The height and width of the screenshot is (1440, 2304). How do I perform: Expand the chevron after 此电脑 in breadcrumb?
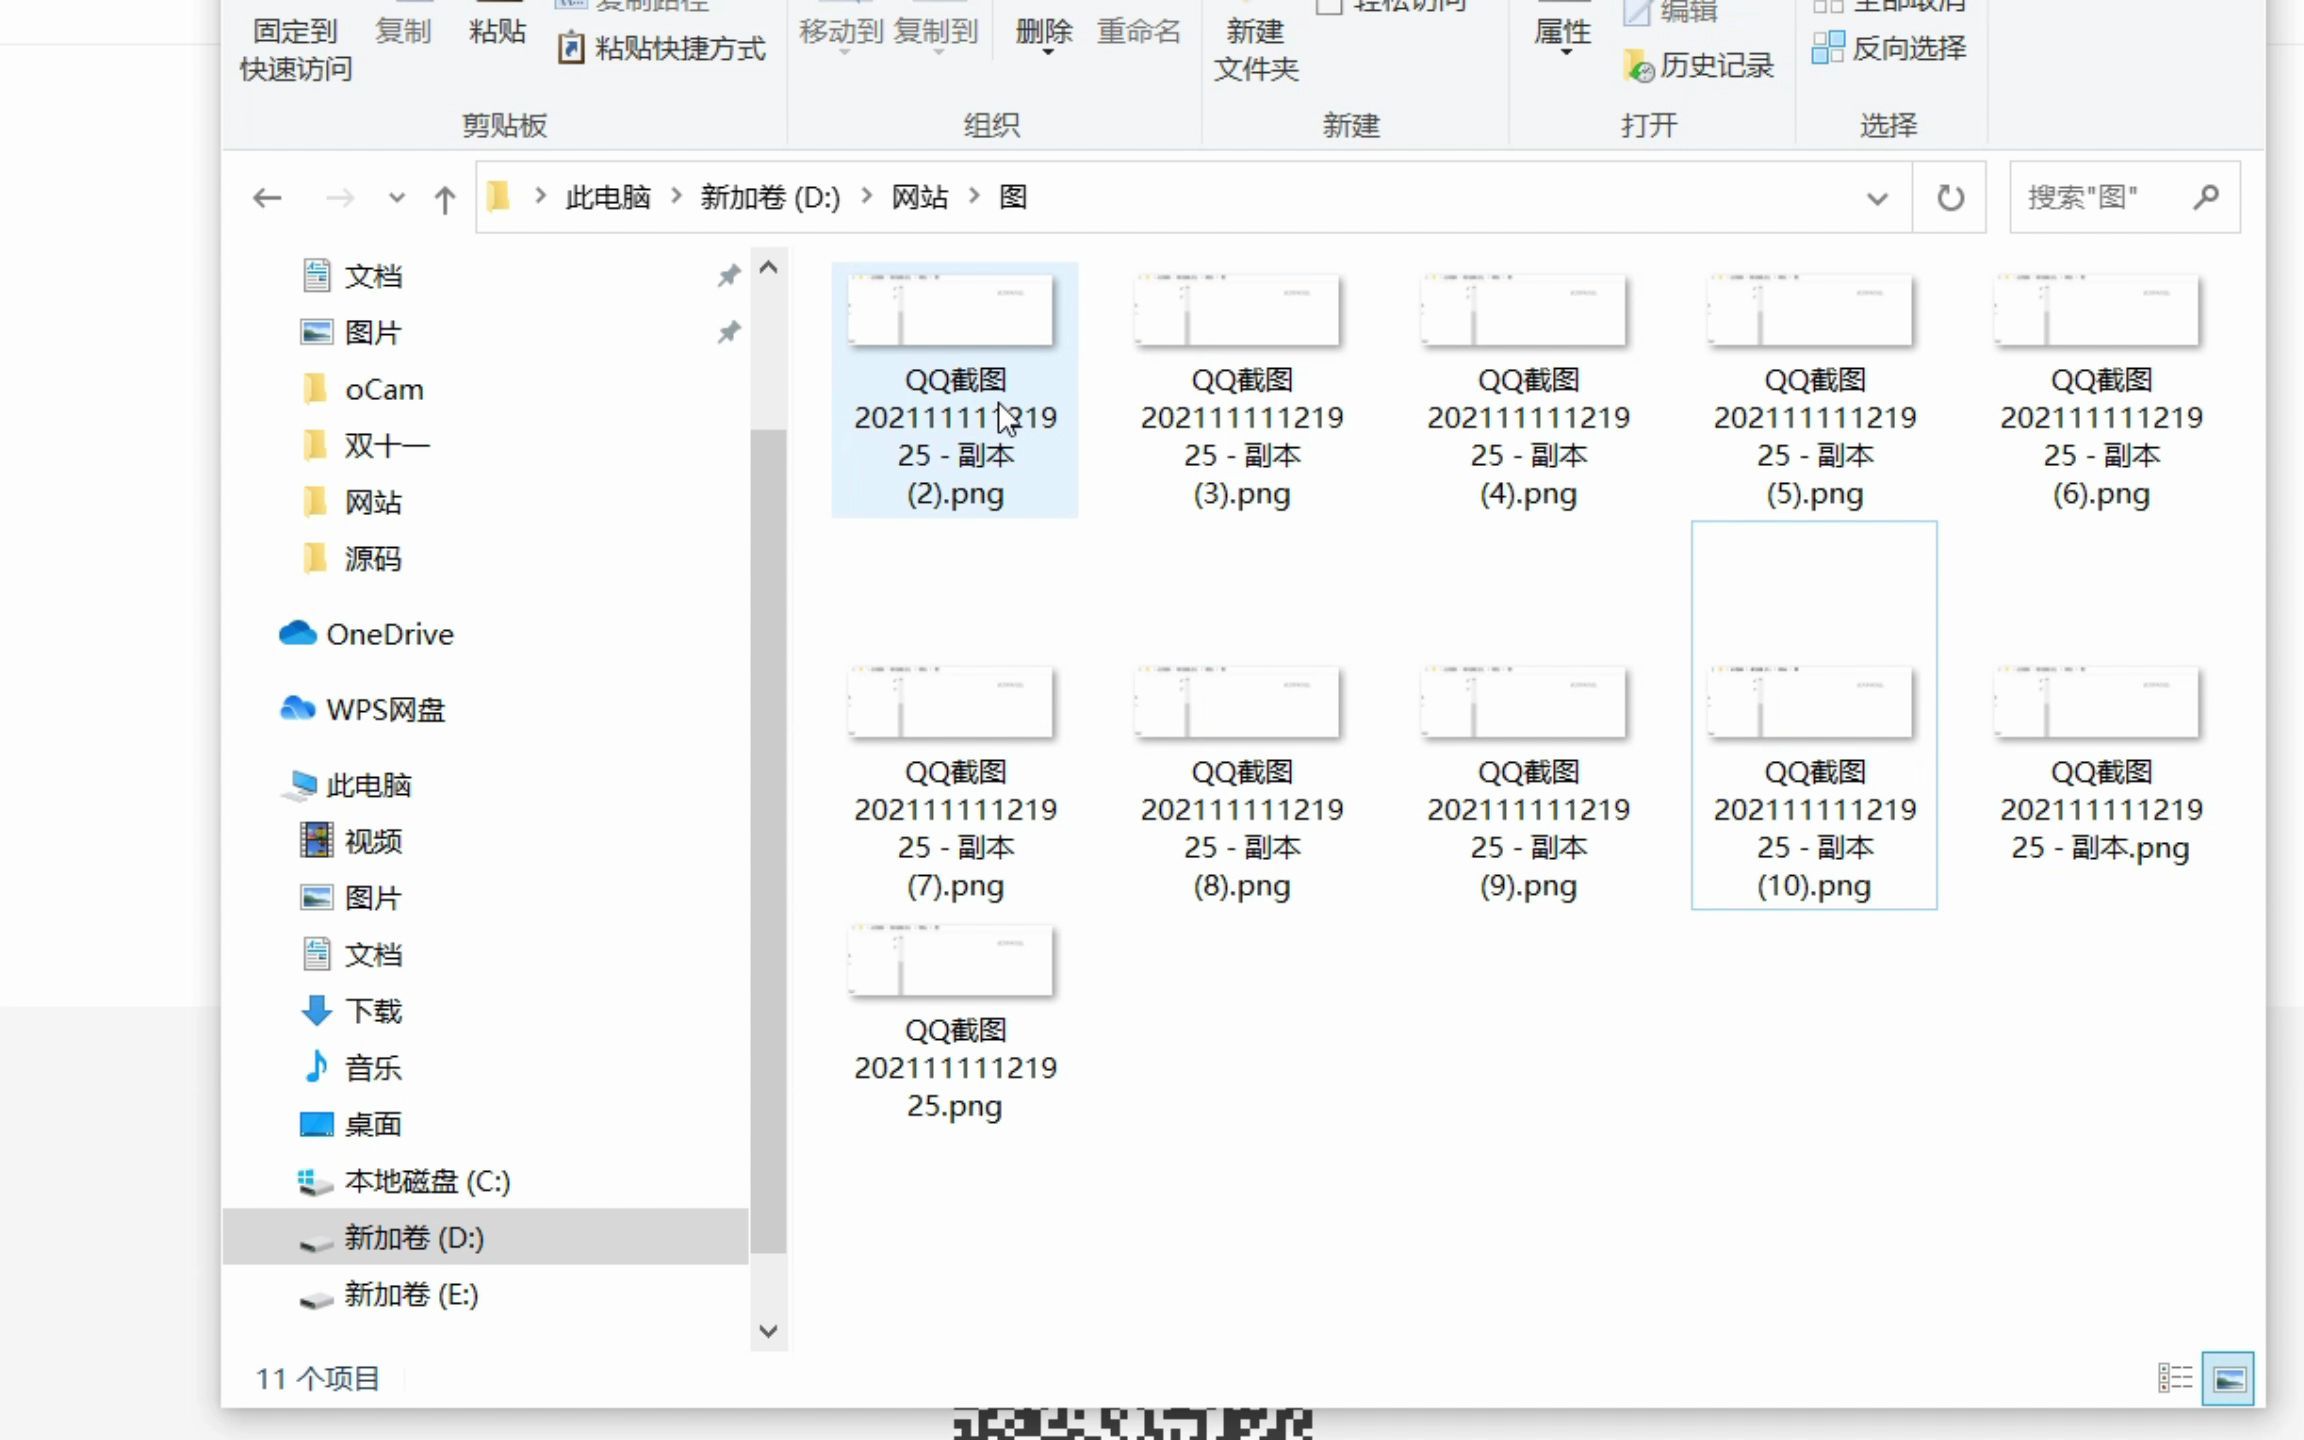[x=677, y=197]
